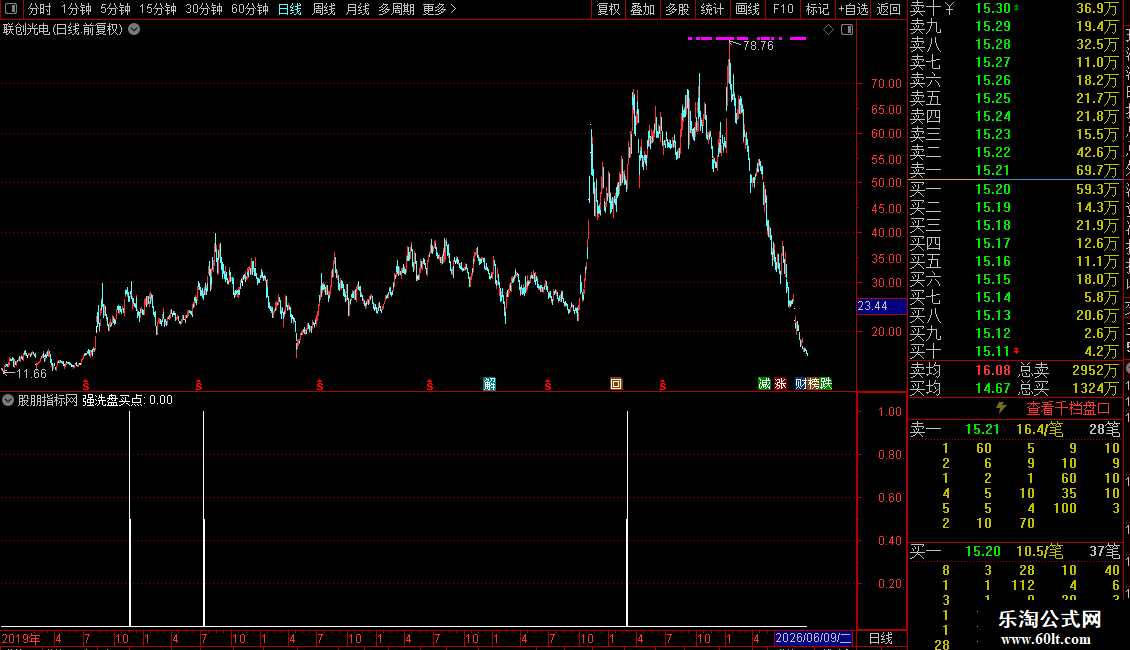This screenshot has width=1130, height=650.
Task: Click the 返回 back button
Action: pyautogui.click(x=889, y=9)
